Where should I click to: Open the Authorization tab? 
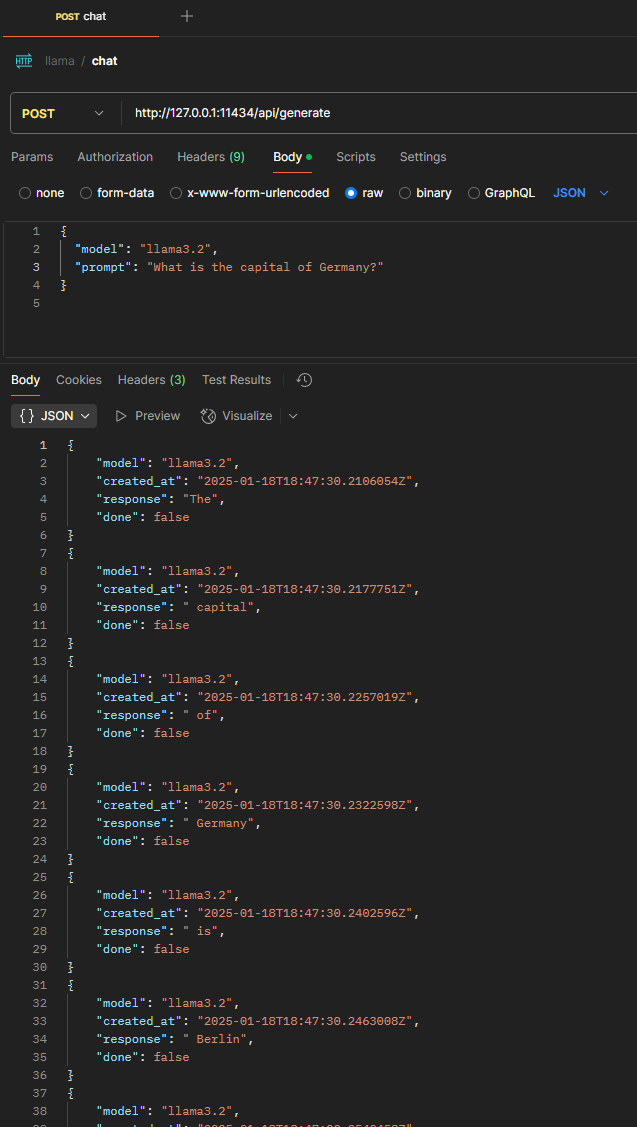click(x=115, y=157)
